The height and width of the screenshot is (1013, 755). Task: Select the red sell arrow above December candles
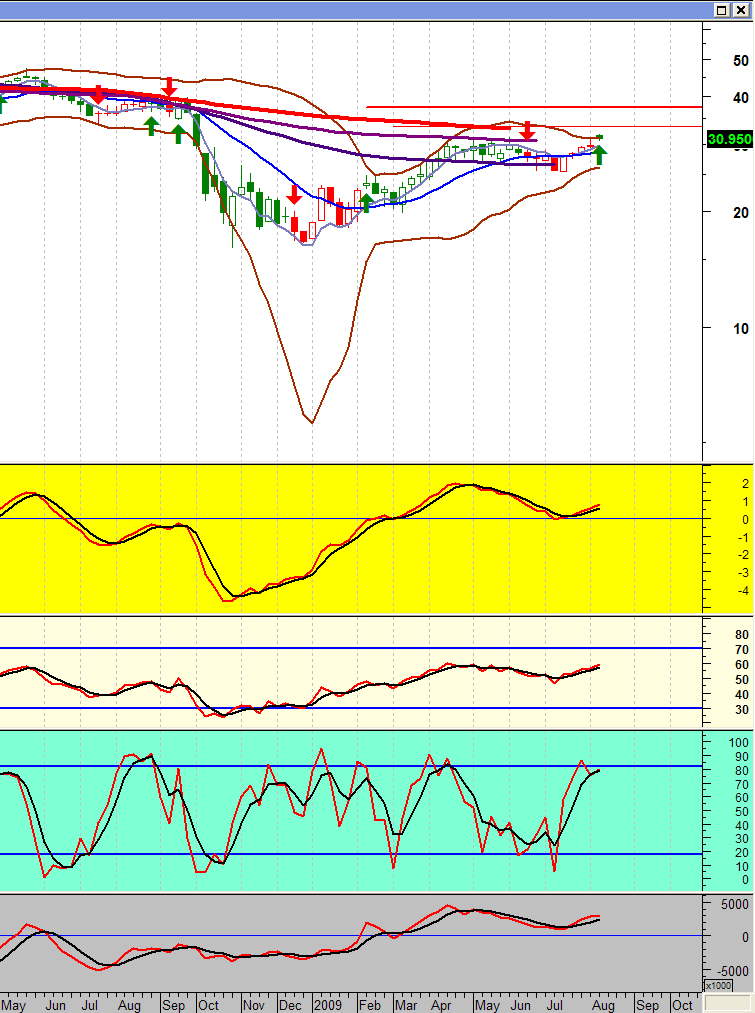[x=294, y=194]
